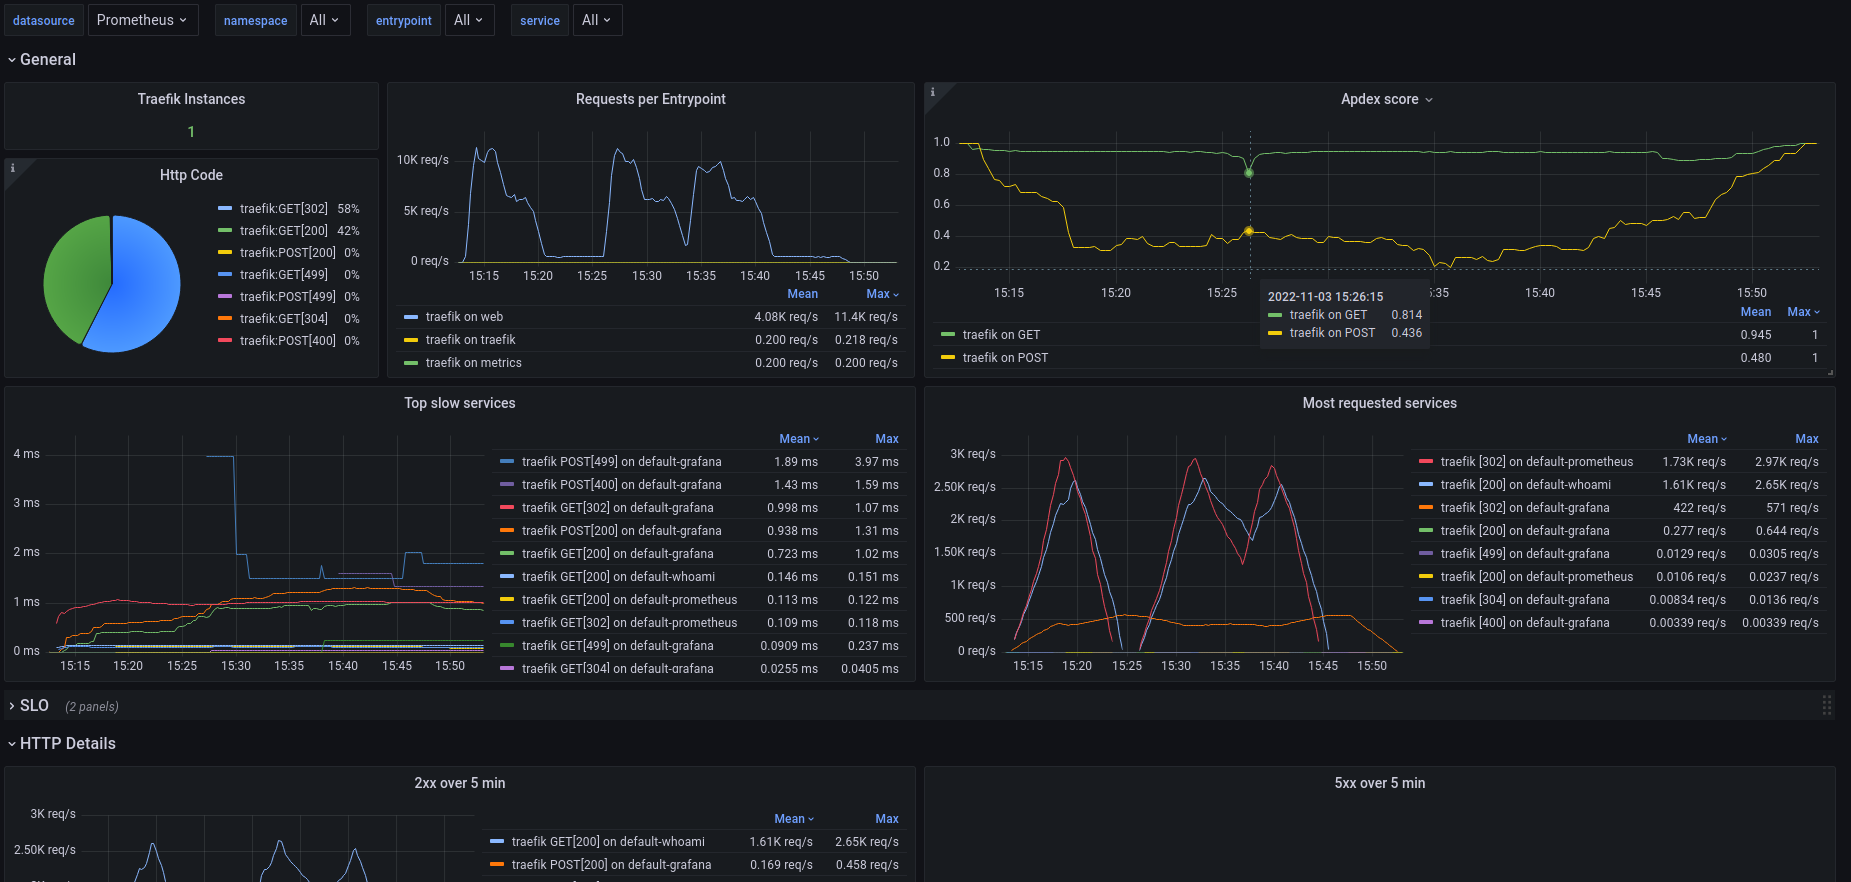Image resolution: width=1851 pixels, height=882 pixels.
Task: Sort the 2xx over 5 min legend by Max
Action: pyautogui.click(x=886, y=819)
